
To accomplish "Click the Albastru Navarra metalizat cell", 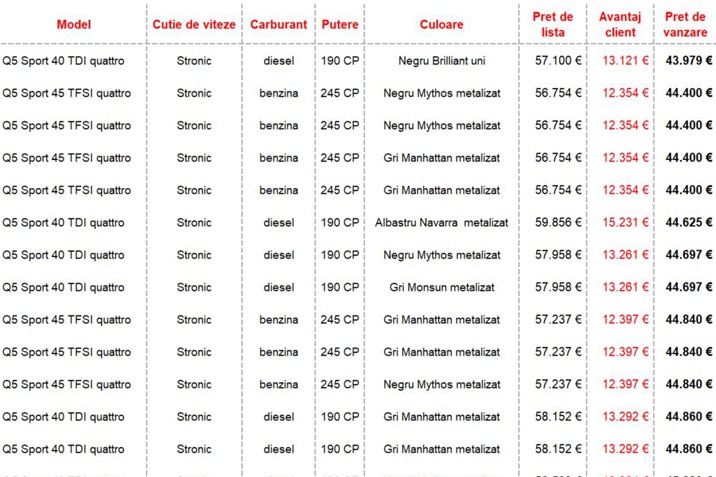I will (442, 223).
